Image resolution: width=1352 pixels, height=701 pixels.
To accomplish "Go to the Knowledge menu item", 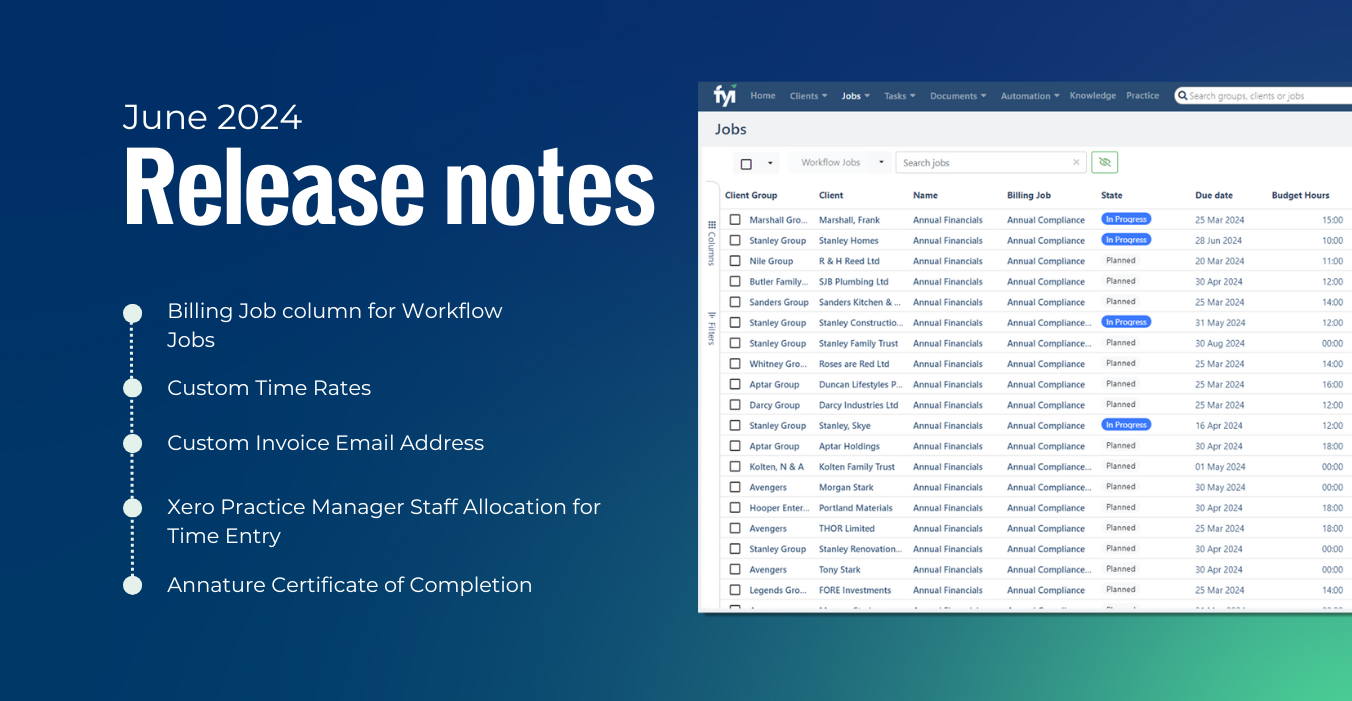I will (1092, 96).
